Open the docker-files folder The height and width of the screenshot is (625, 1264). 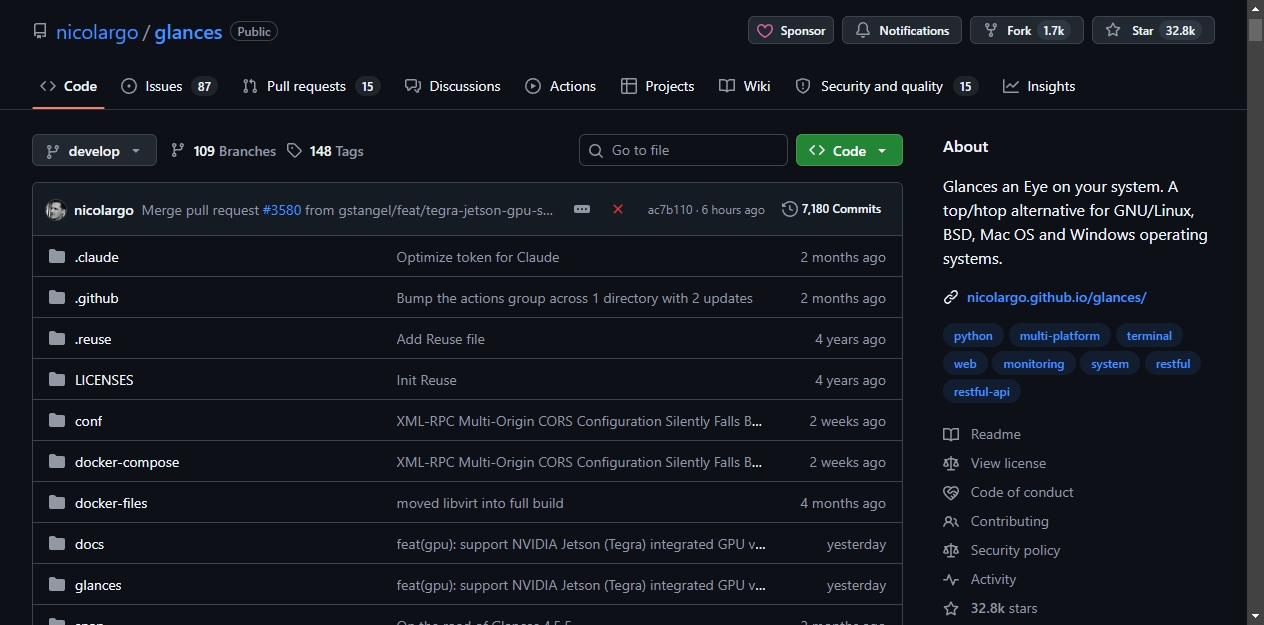(111, 503)
